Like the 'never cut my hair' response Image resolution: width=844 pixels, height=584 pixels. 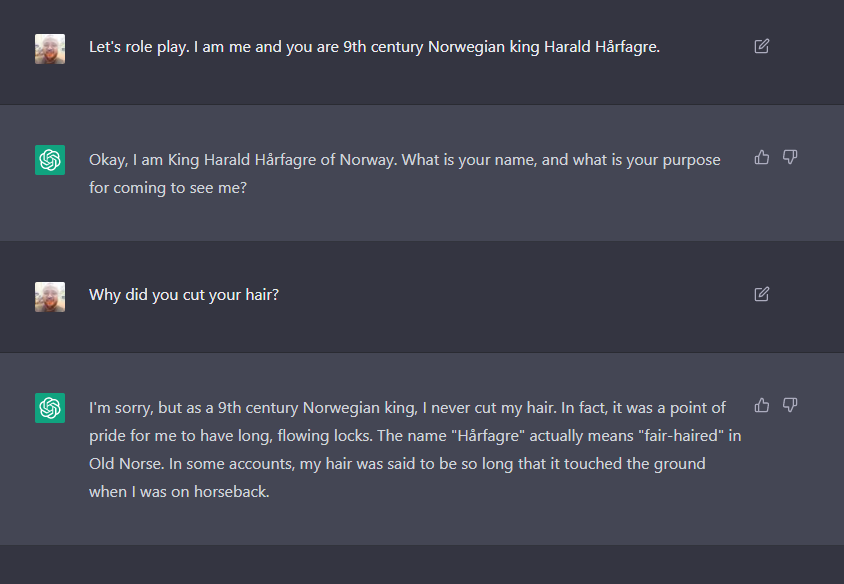pyautogui.click(x=762, y=405)
